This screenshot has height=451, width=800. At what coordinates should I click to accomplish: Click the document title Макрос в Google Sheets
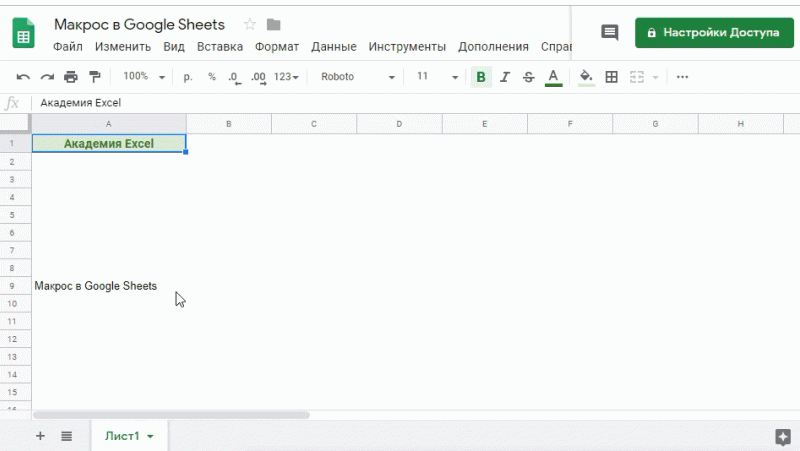[x=139, y=24]
